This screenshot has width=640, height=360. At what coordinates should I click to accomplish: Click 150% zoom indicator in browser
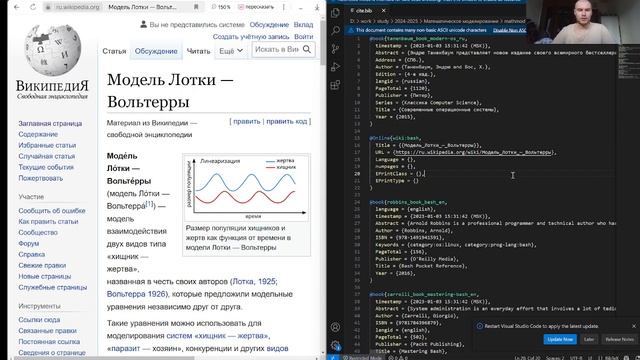(221, 7)
